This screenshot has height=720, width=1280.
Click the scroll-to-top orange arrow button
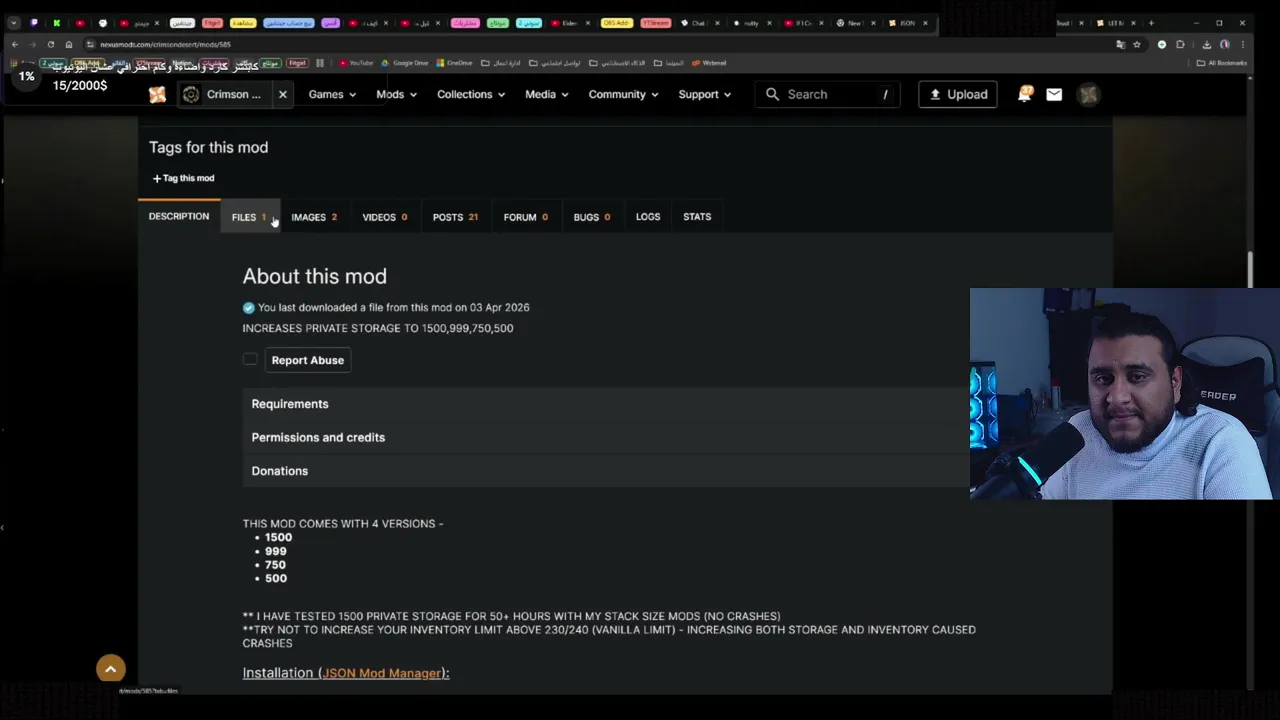[x=111, y=669]
